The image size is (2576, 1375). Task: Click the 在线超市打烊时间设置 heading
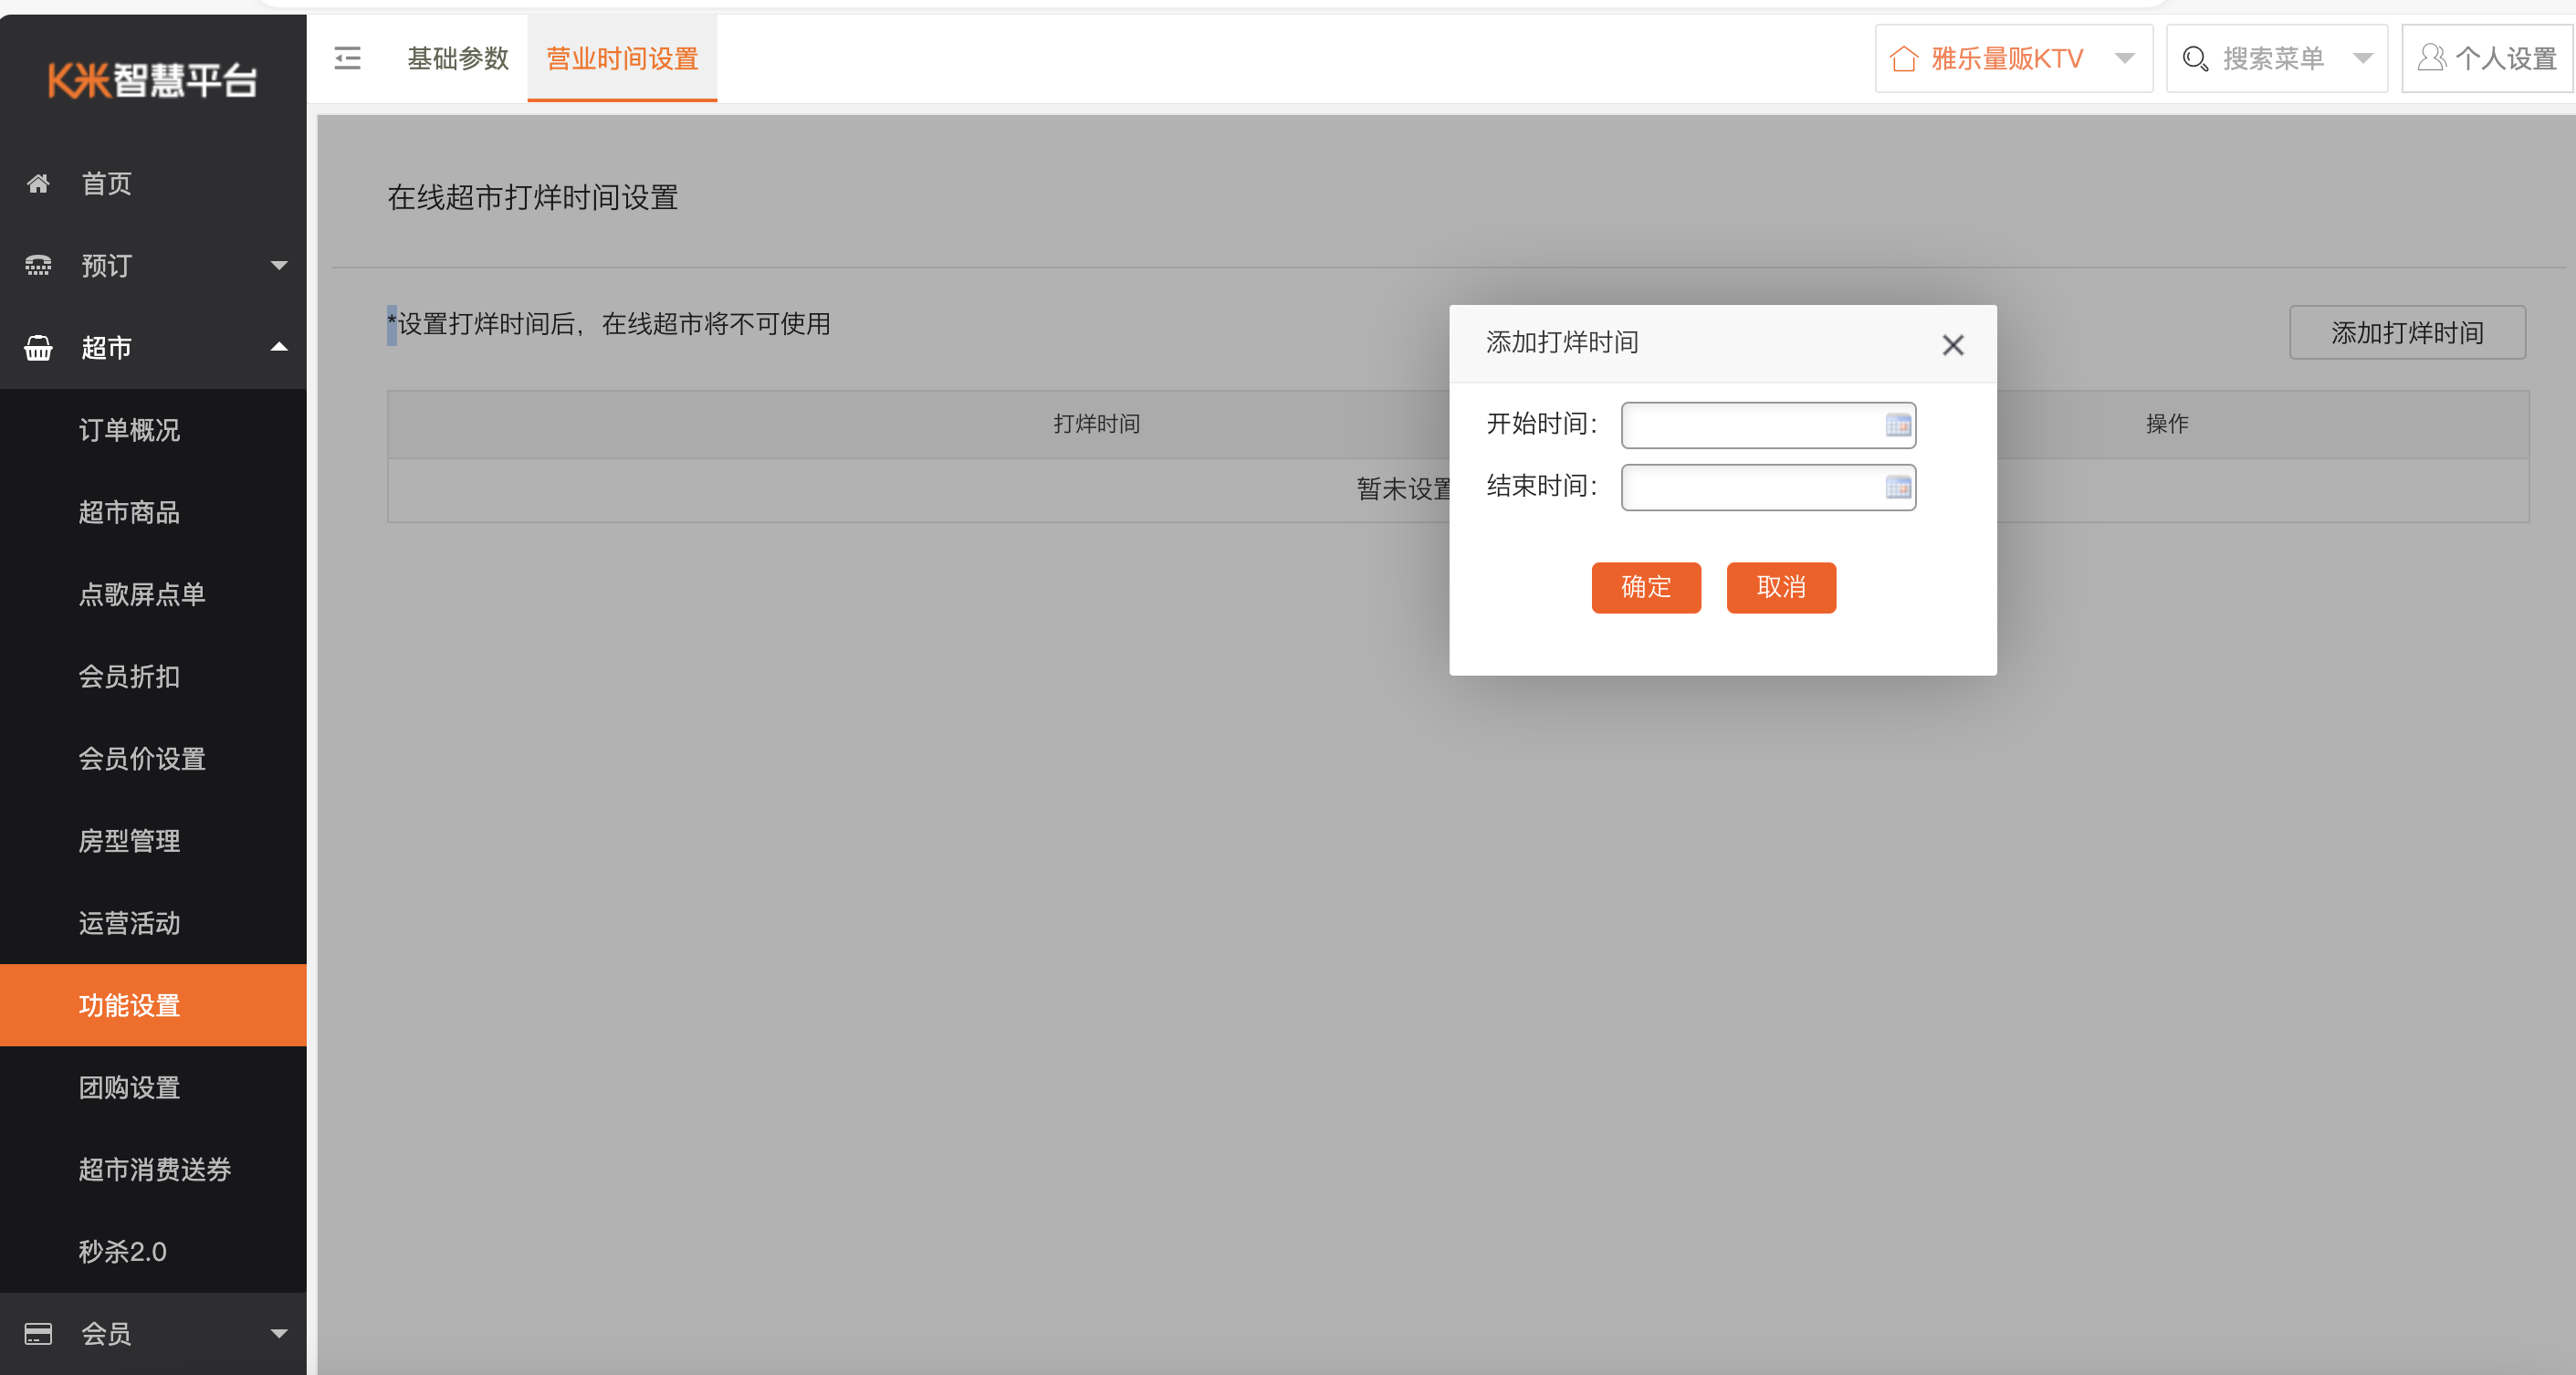(533, 197)
